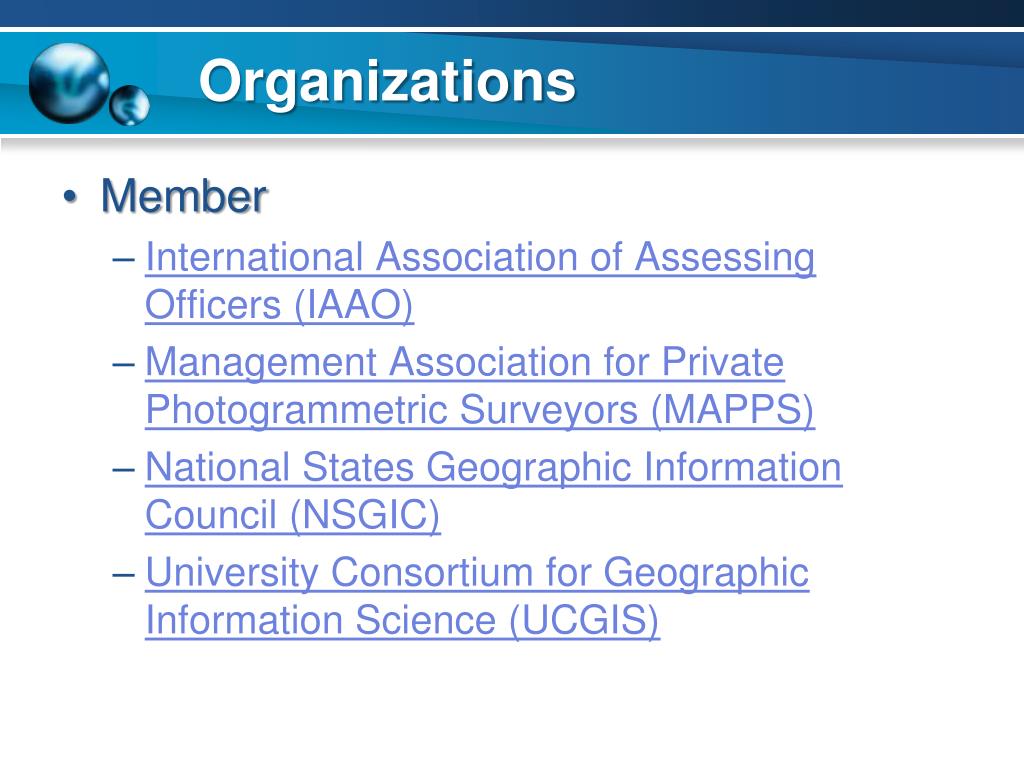The image size is (1024, 768).
Task: Select the Member bullet heading
Action: click(x=184, y=196)
